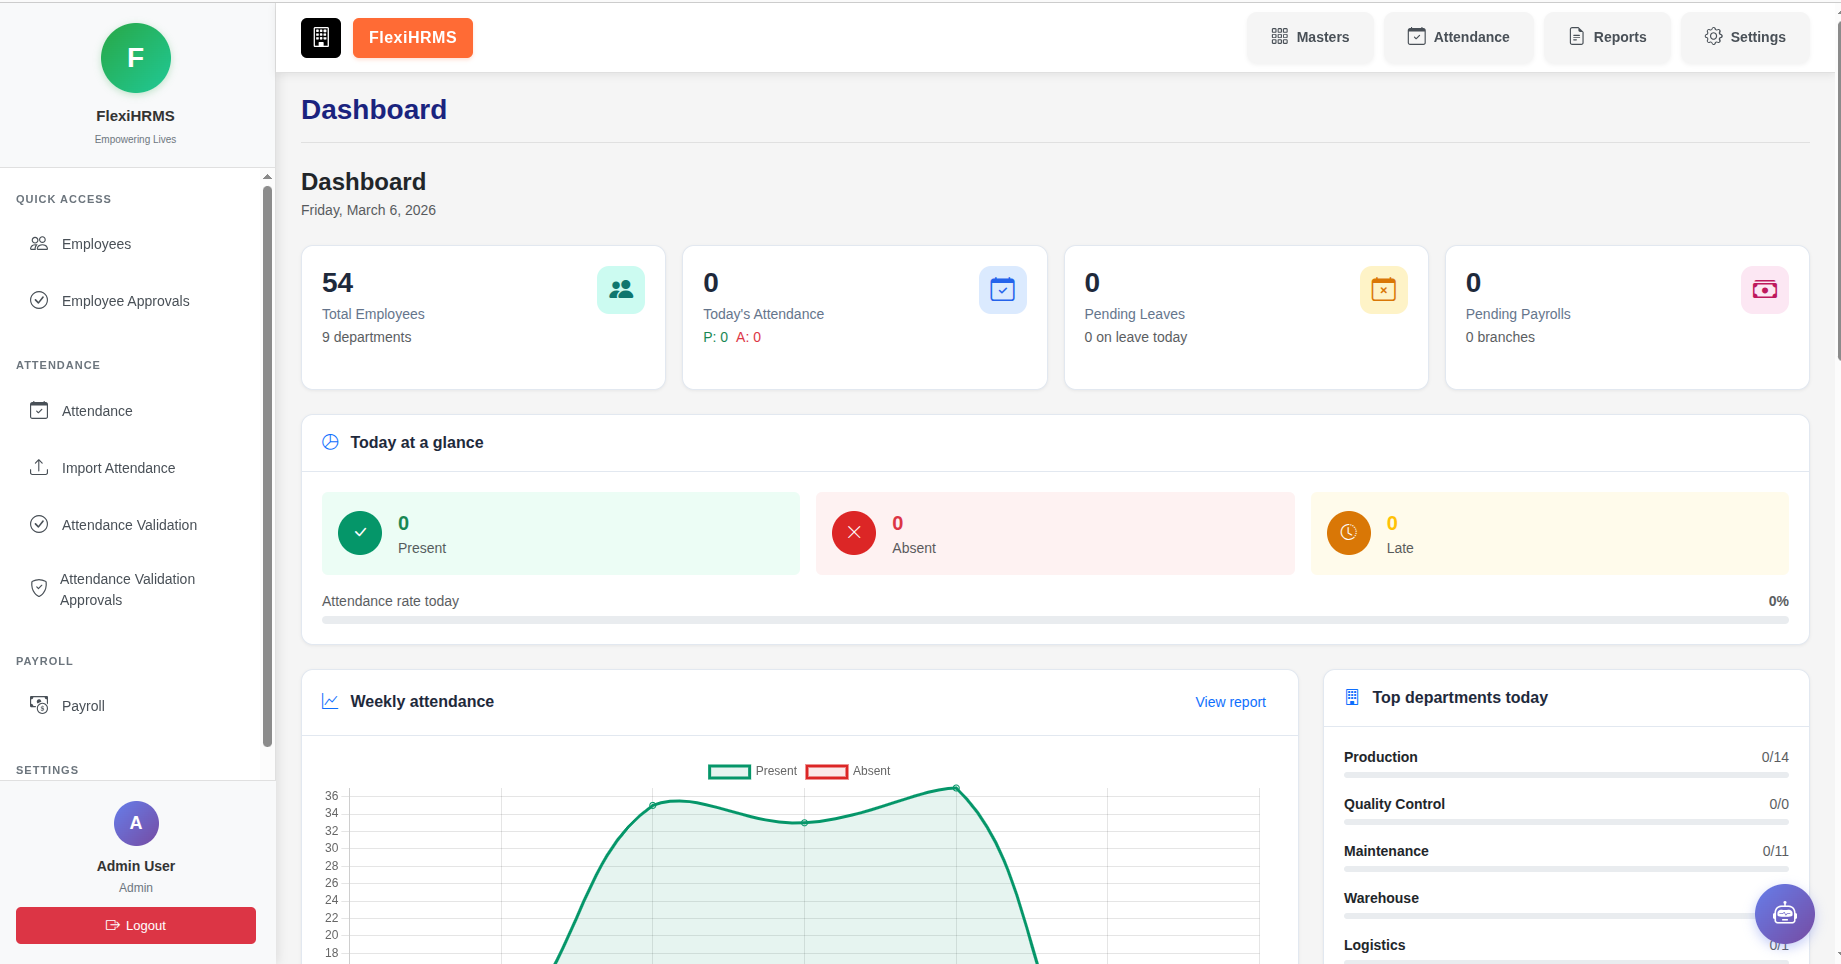The width and height of the screenshot is (1841, 964).
Task: Click the red Absent cross icon
Action: tap(854, 533)
